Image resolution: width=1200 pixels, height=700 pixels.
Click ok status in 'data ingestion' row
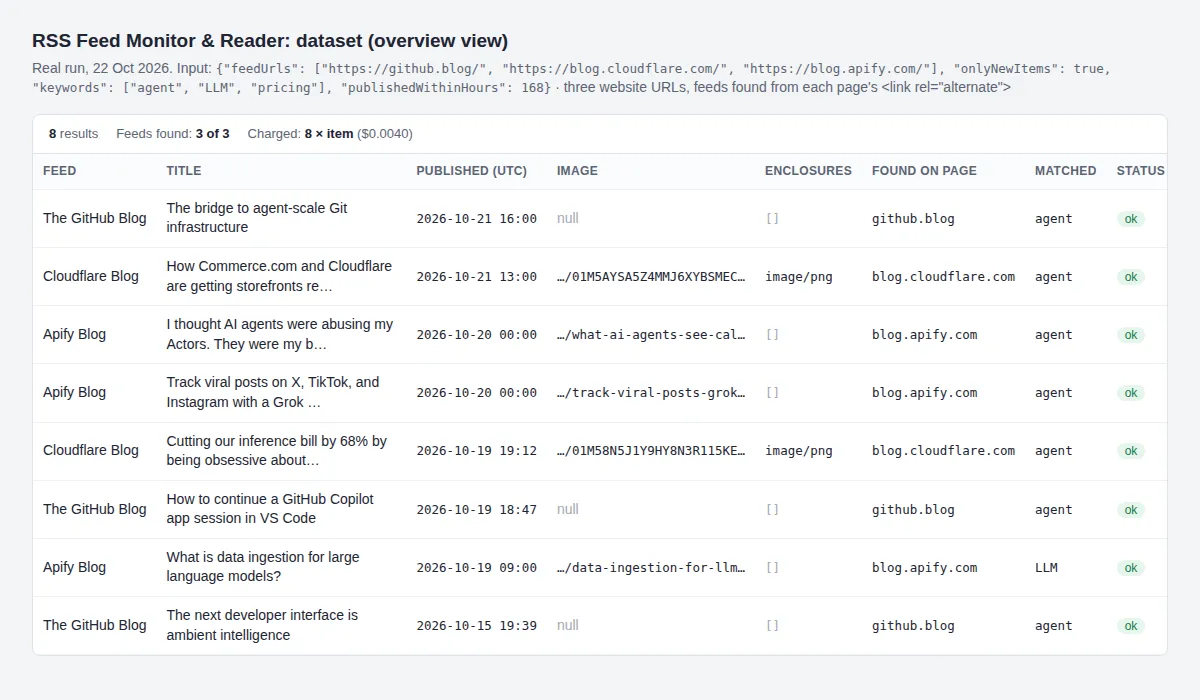[x=1131, y=568]
